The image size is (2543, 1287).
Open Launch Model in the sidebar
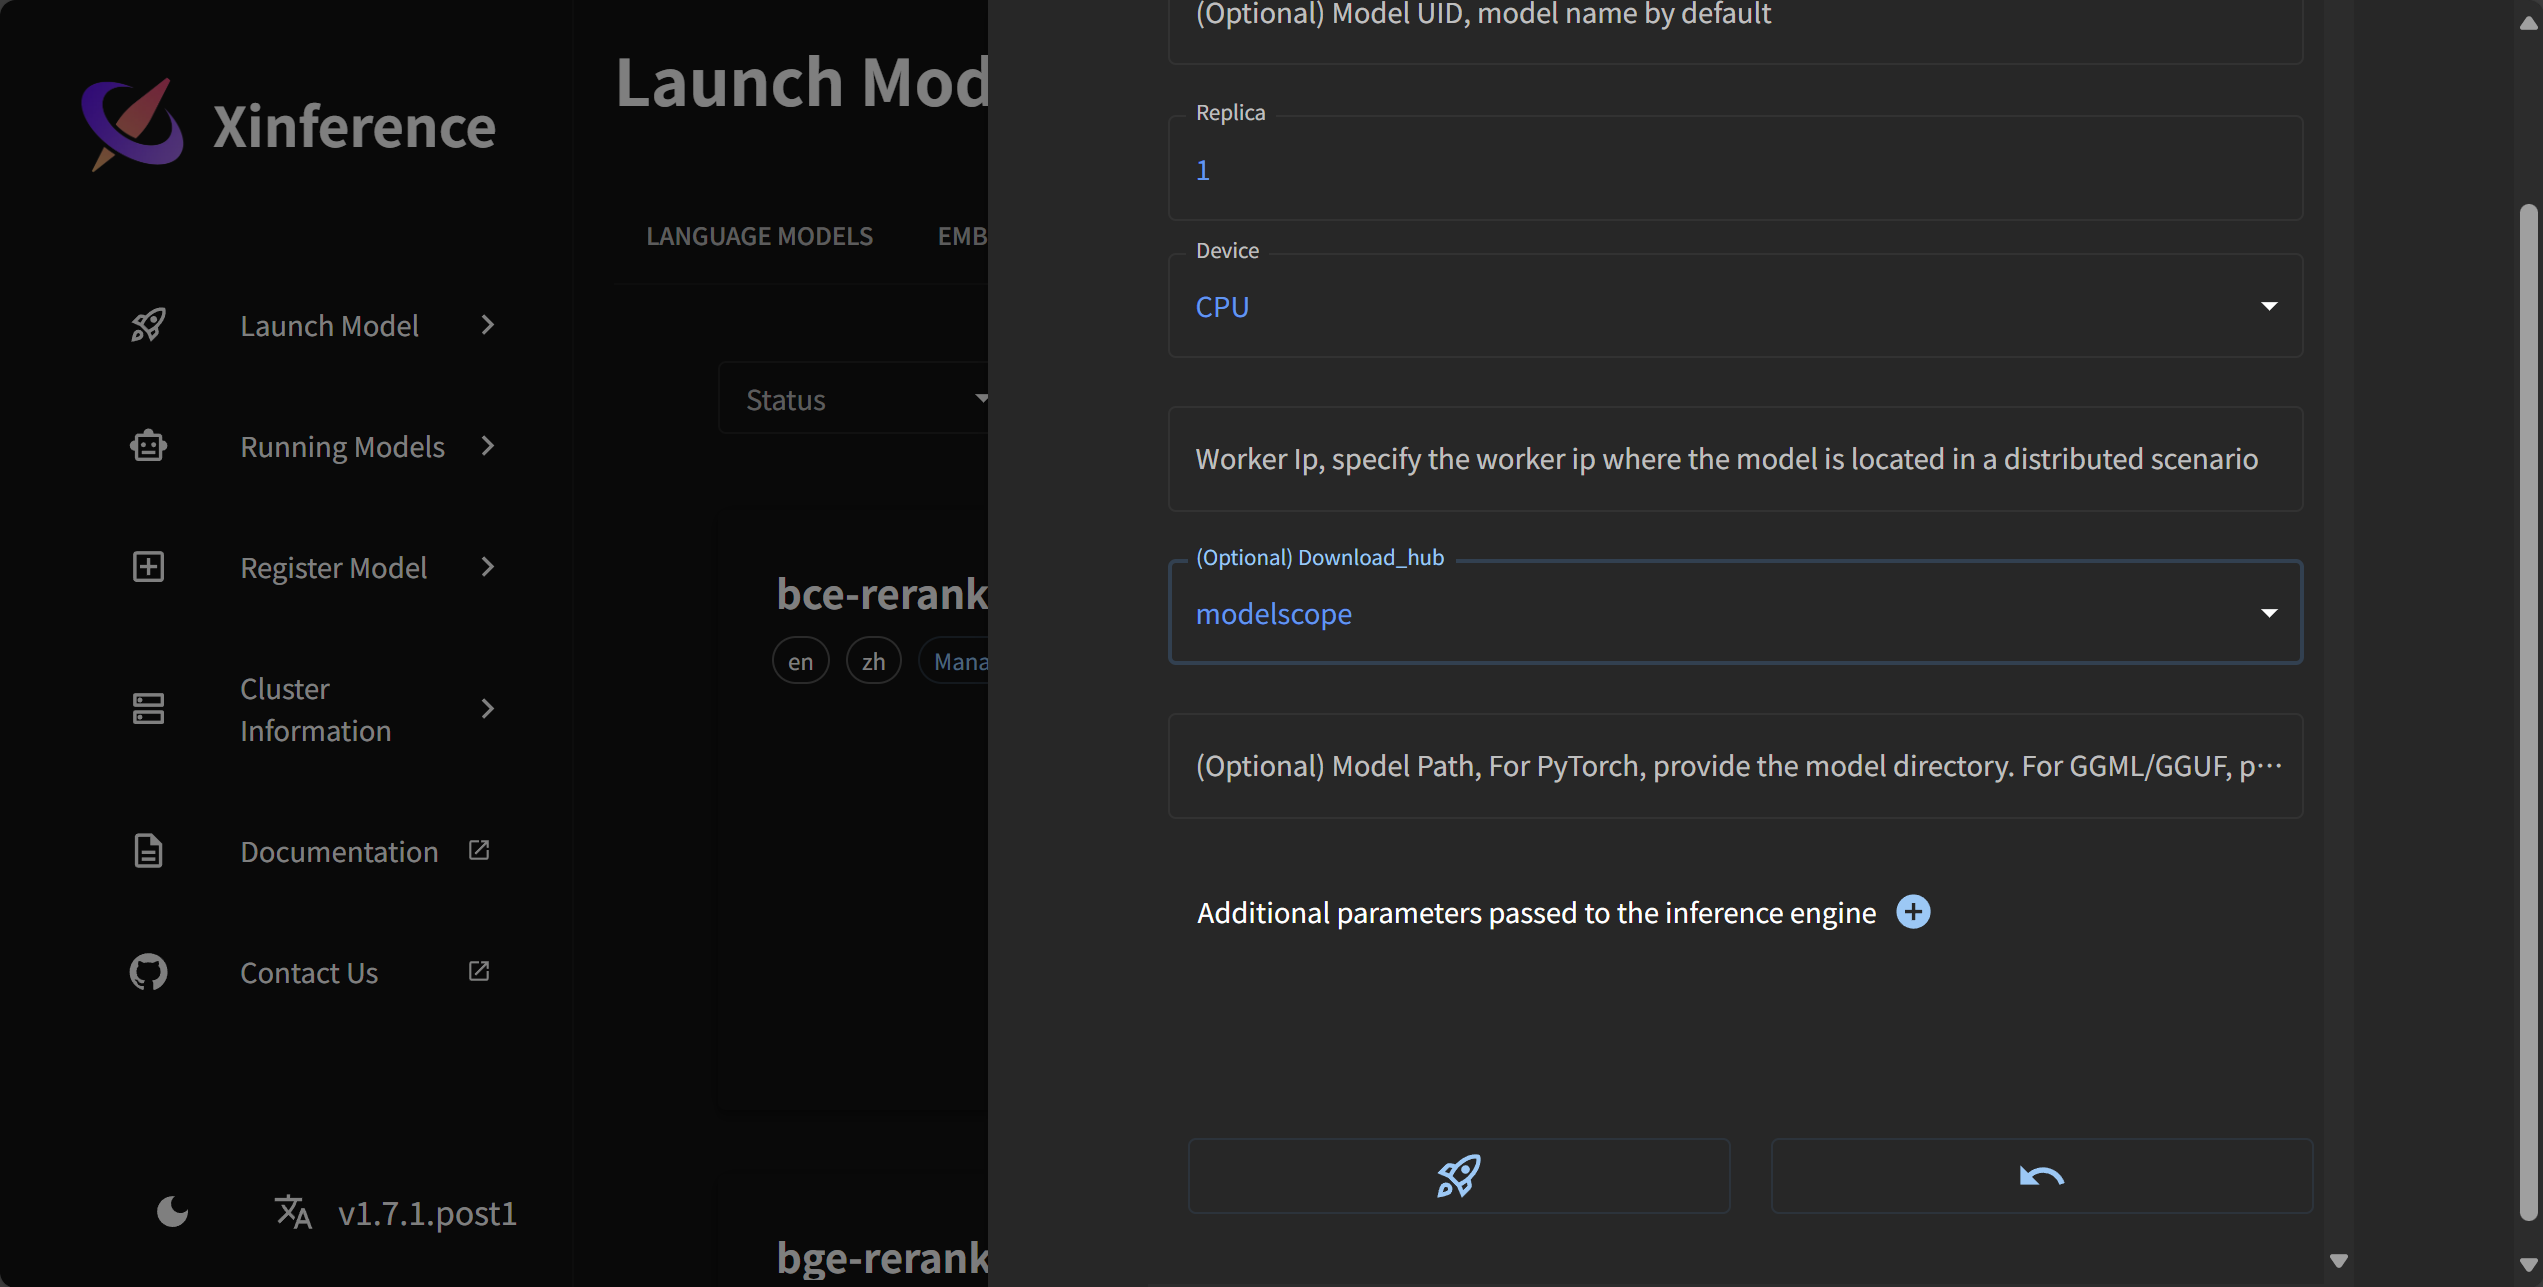pos(329,325)
